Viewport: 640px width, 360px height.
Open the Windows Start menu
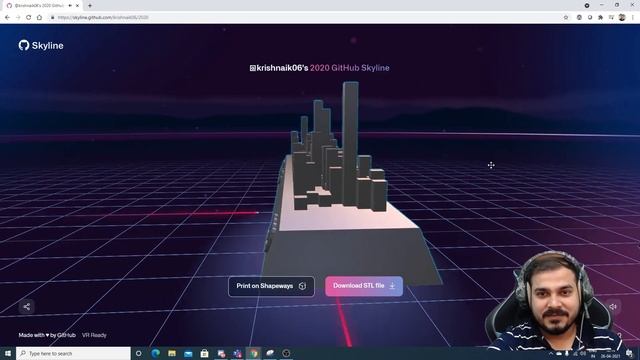point(8,353)
